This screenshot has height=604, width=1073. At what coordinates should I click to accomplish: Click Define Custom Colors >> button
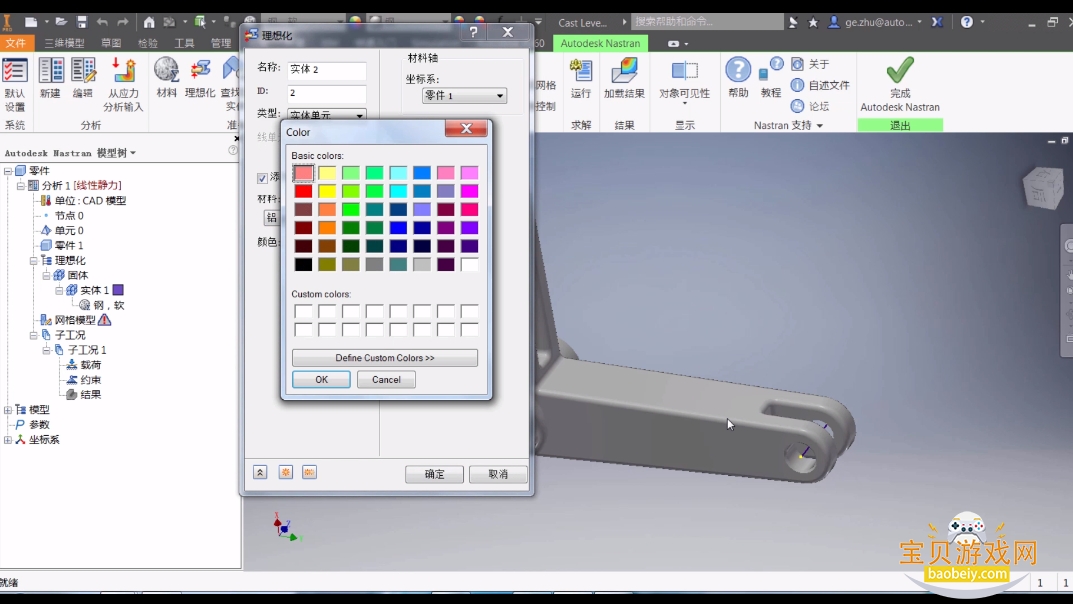(385, 358)
